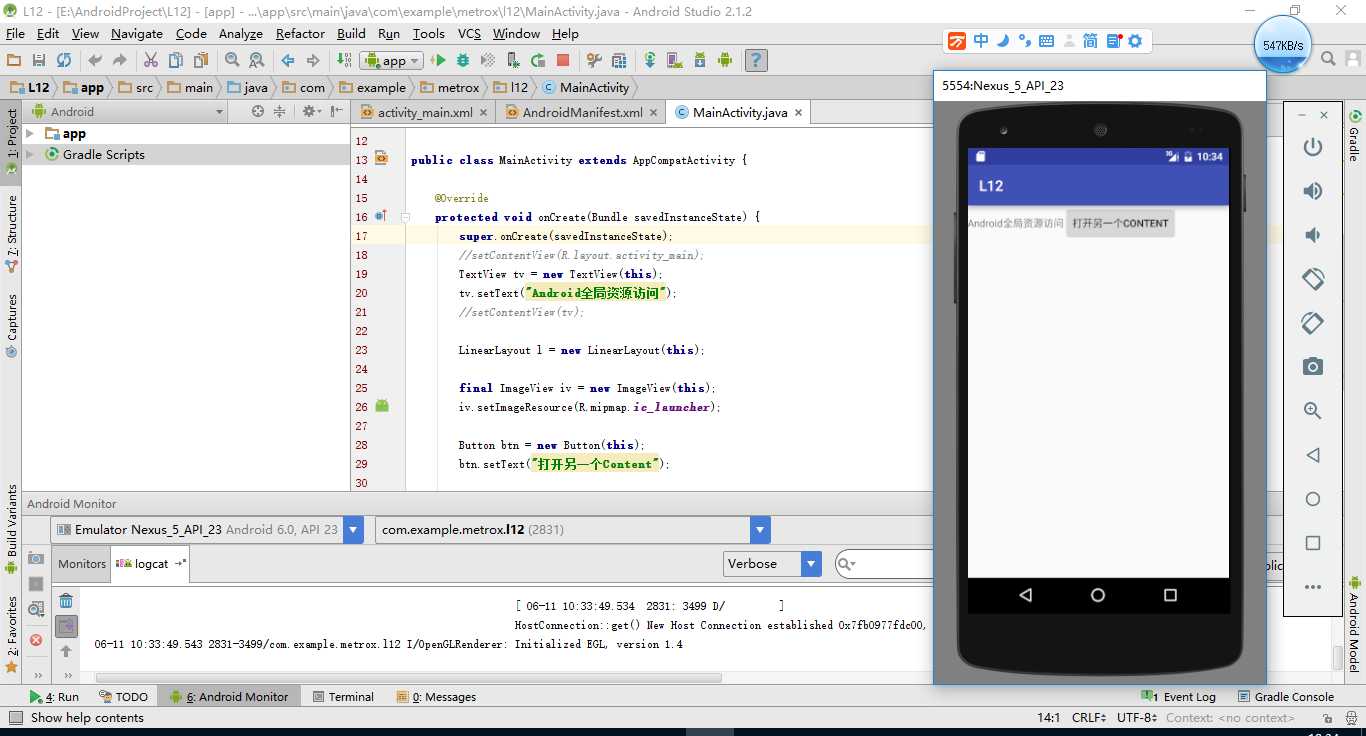Open Find with the magnifier icon
This screenshot has width=1366, height=736.
click(231, 60)
